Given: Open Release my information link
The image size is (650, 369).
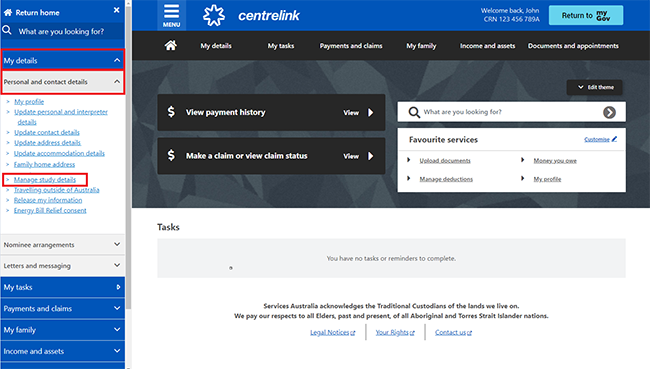Looking at the screenshot, I should point(48,200).
